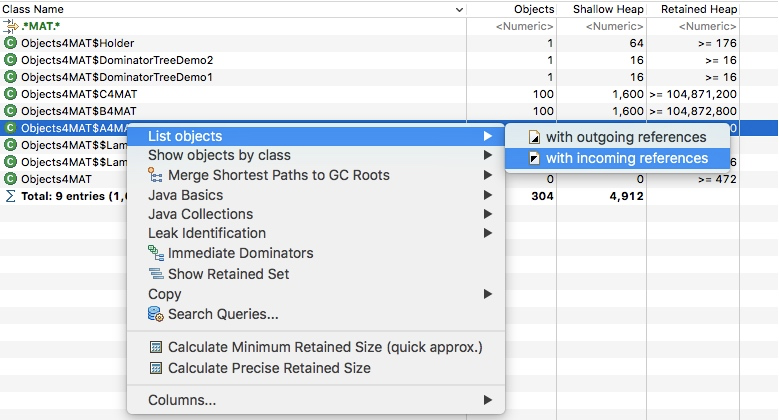This screenshot has width=779, height=420.
Task: Expand the Class Name column dropdown arrow
Action: tap(458, 9)
